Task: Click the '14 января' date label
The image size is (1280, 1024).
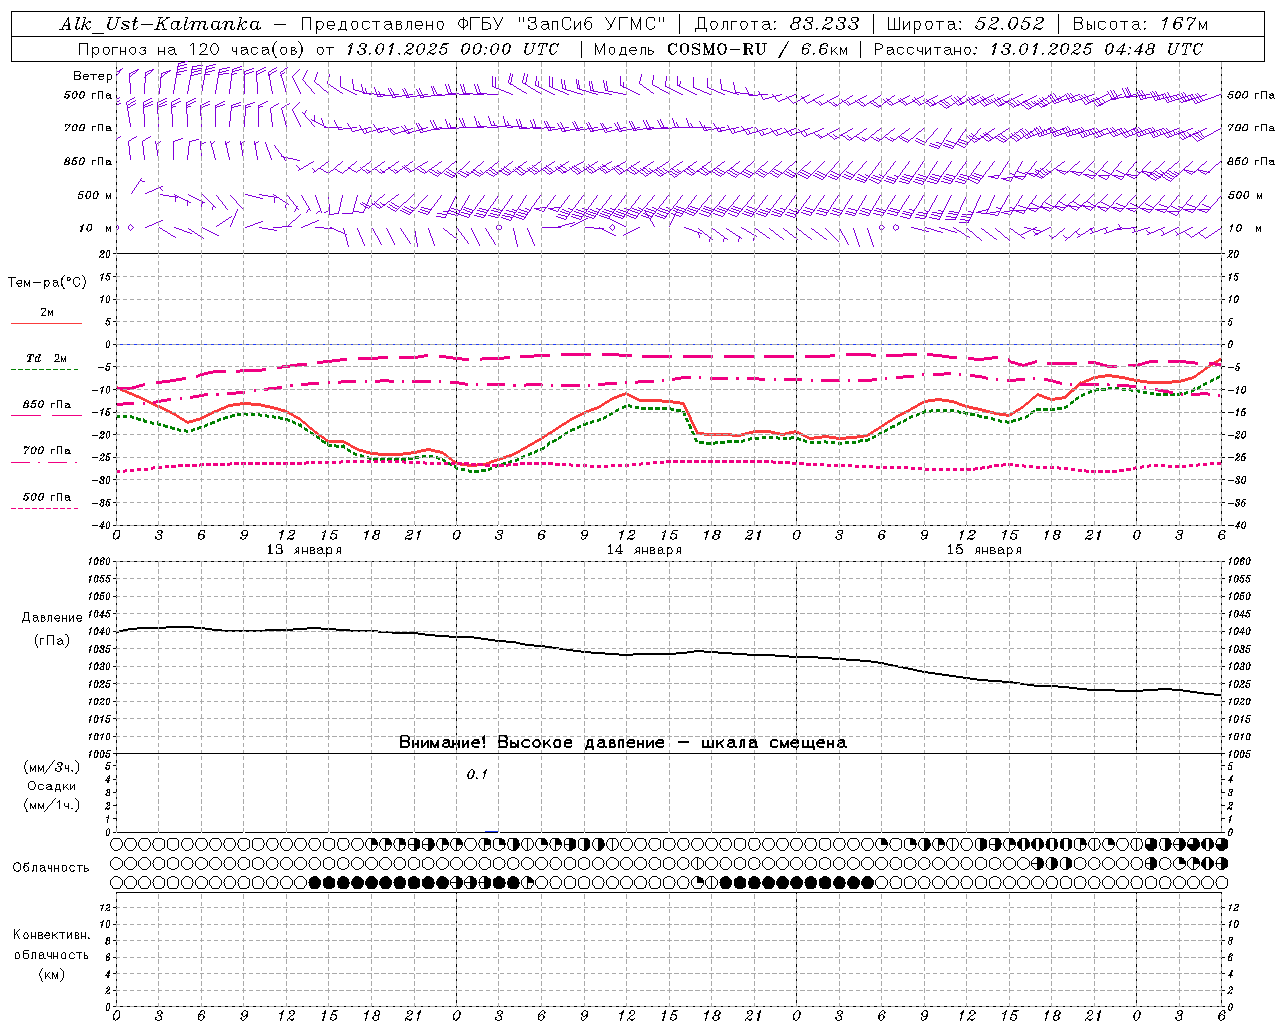Action: 644,550
